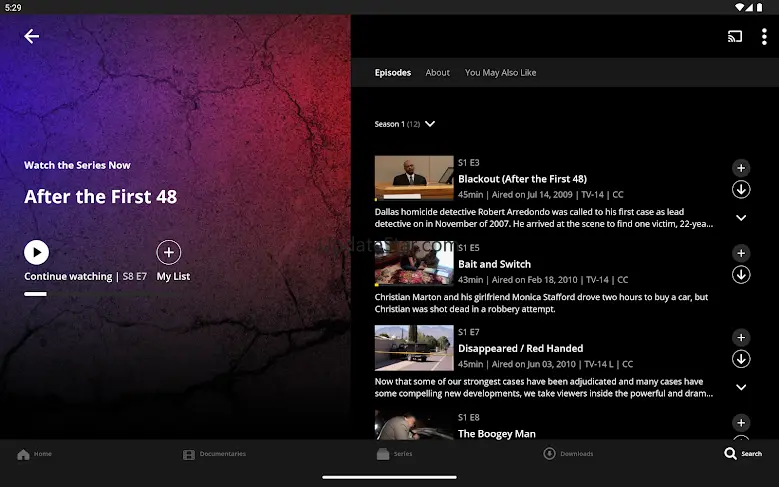Add the series to My List
779x487 pixels.
pos(169,253)
